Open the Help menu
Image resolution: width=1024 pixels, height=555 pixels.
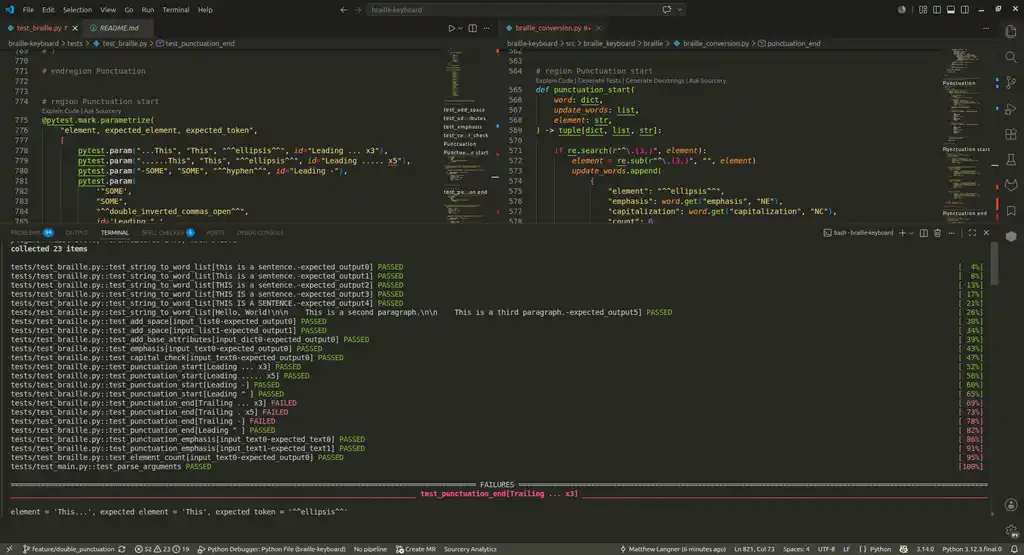point(205,10)
